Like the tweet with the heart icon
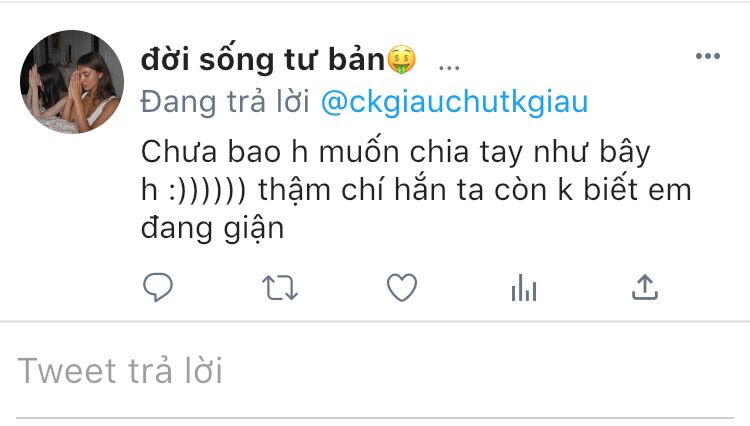Screen dimensions: 750x426 point(402,287)
